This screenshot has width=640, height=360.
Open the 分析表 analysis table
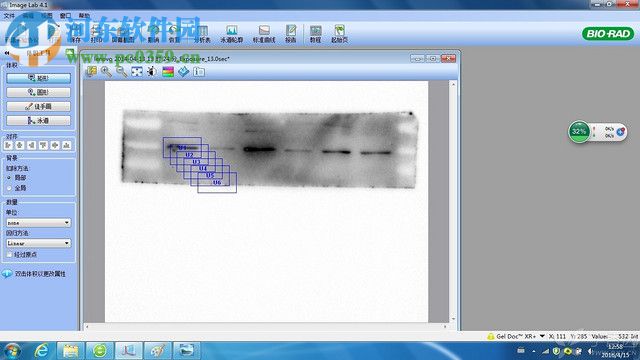(x=202, y=34)
